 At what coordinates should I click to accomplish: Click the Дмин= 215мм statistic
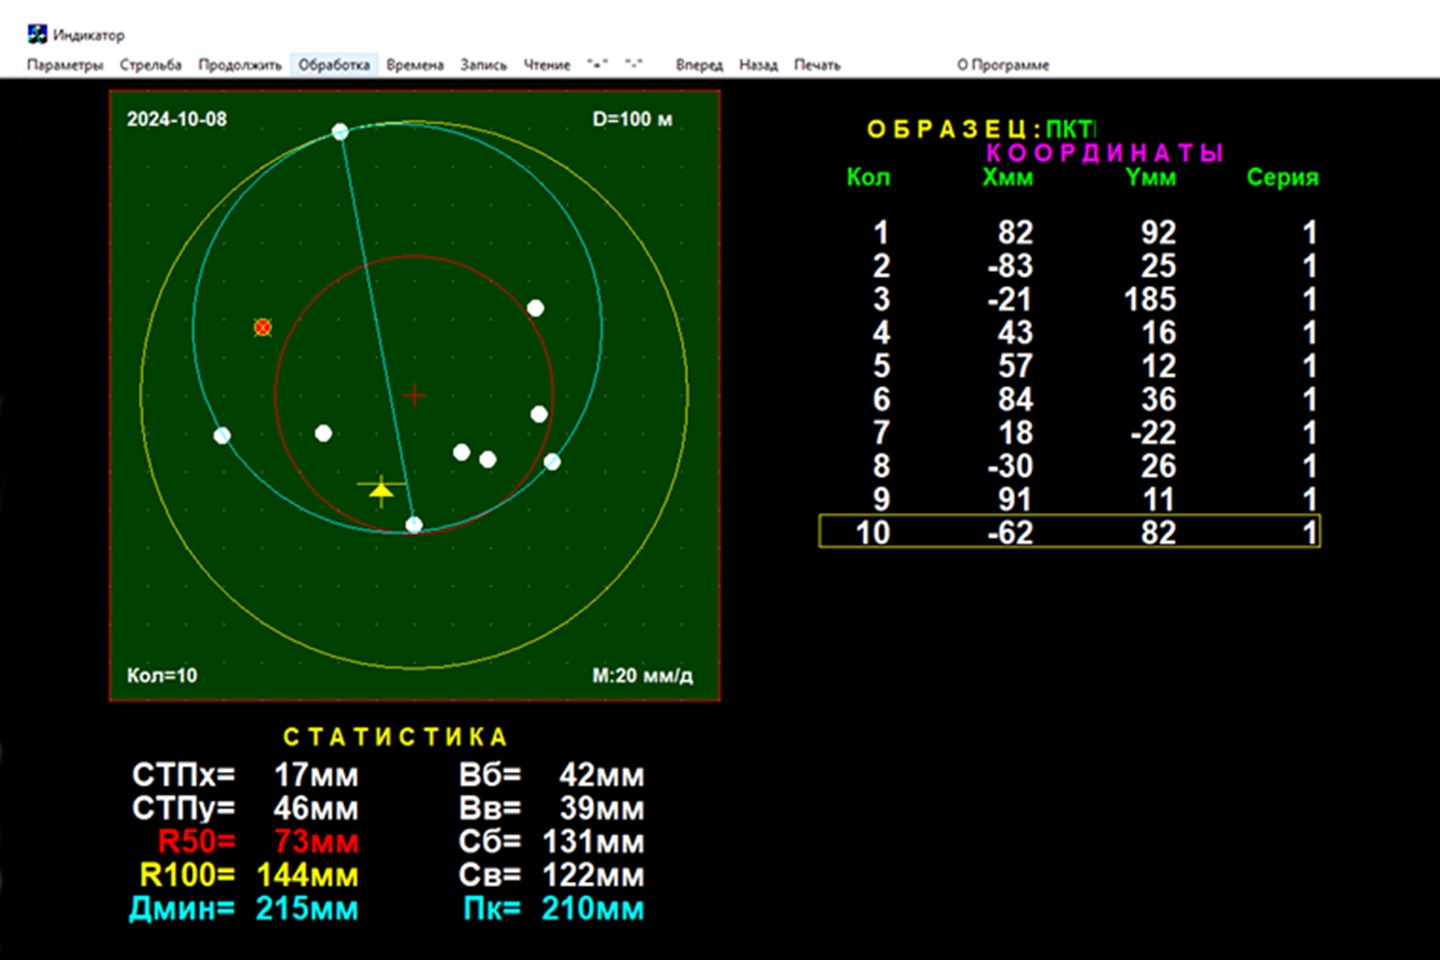pyautogui.click(x=243, y=908)
